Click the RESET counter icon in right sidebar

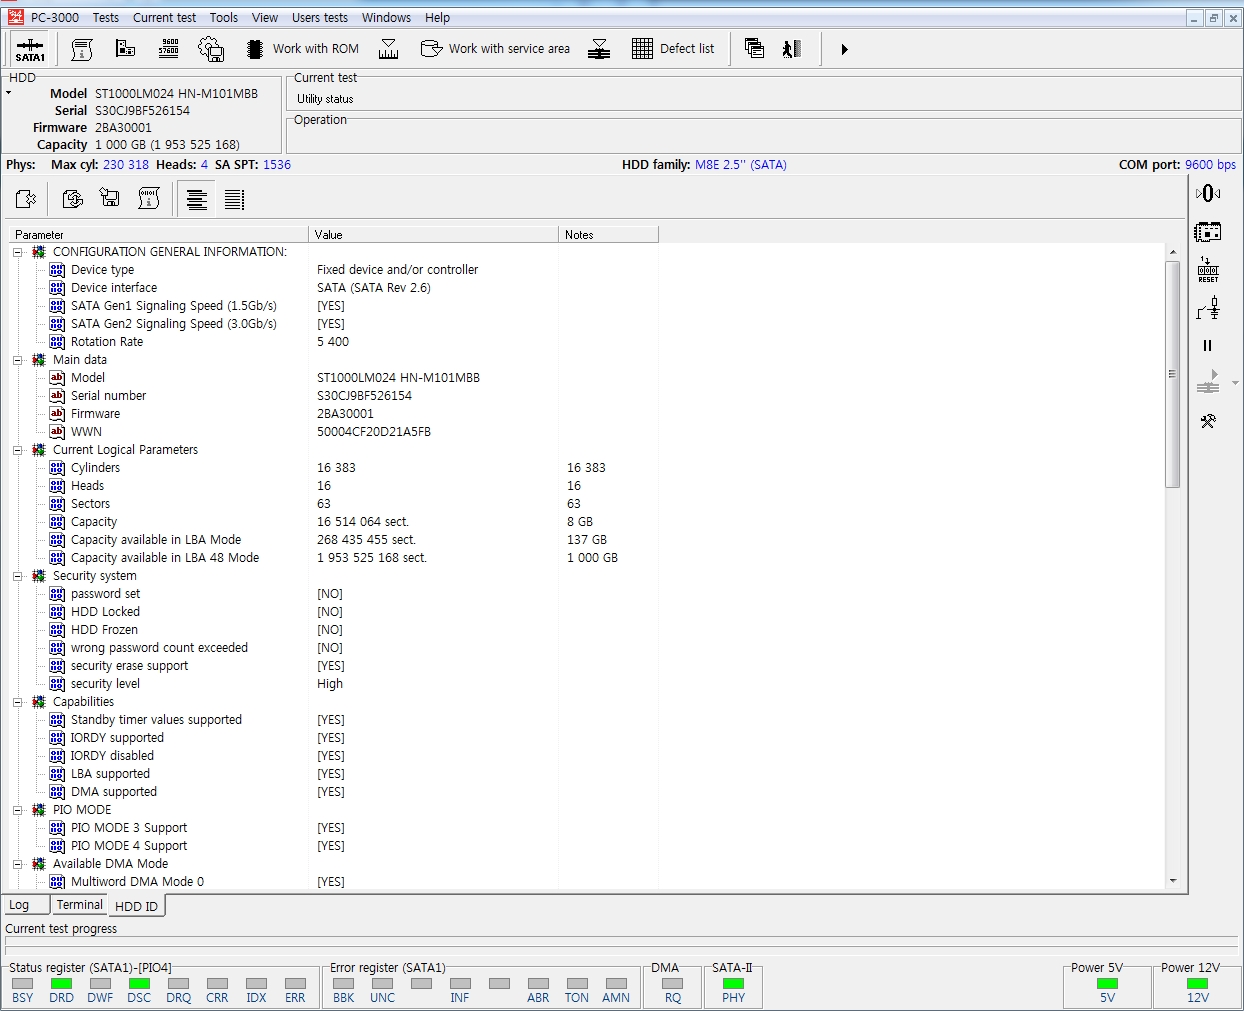click(1208, 270)
